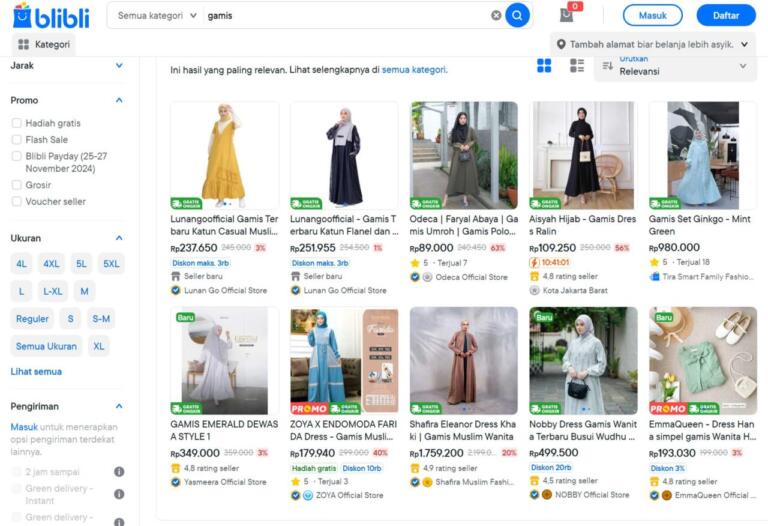Click the Masuk login button
The height and width of the screenshot is (526, 768).
pos(652,15)
